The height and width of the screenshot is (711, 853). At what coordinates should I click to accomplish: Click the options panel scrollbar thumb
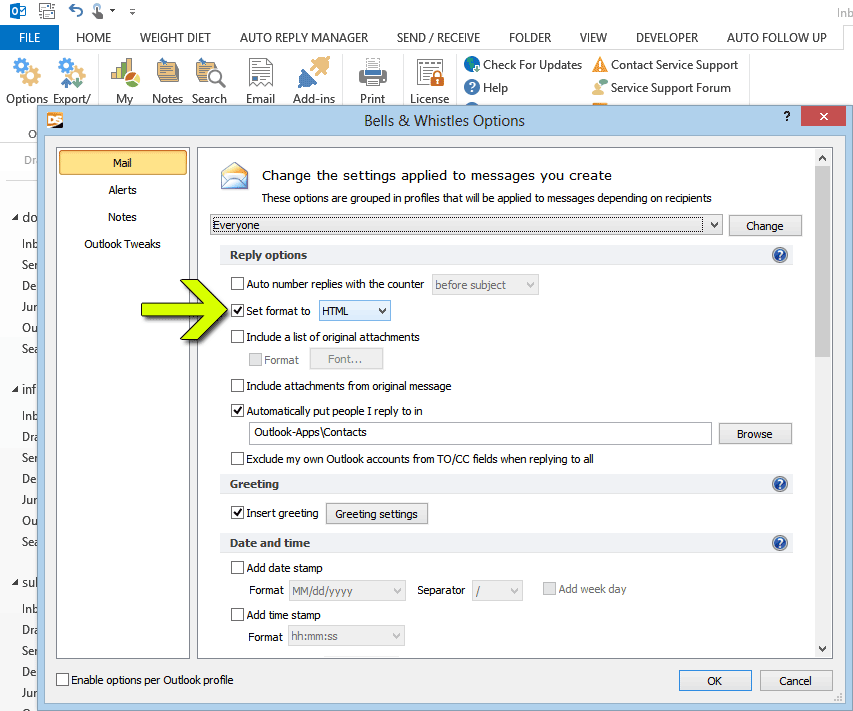tap(823, 262)
